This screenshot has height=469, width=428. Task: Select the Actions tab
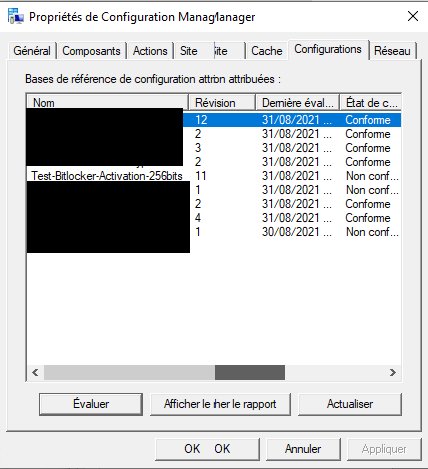coord(150,51)
